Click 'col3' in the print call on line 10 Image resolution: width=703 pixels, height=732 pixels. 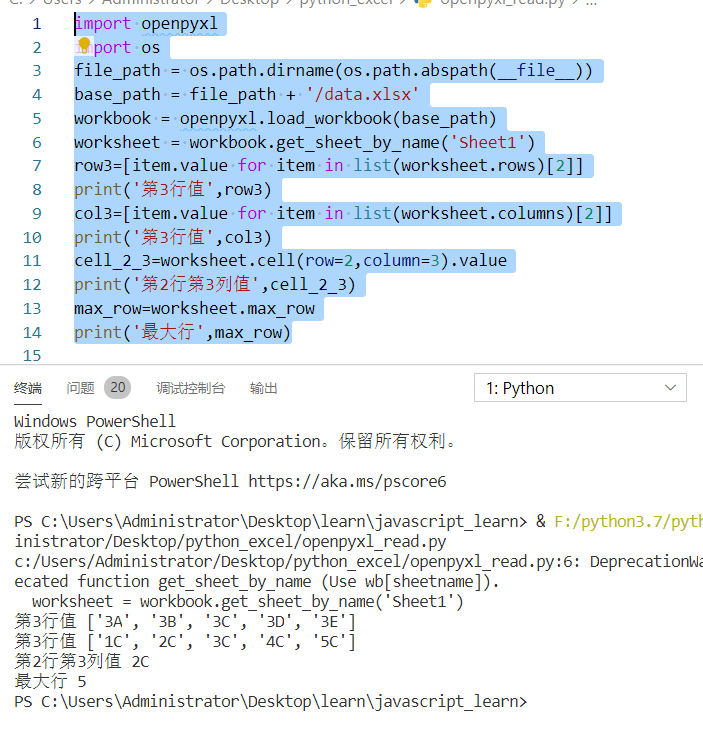[243, 238]
